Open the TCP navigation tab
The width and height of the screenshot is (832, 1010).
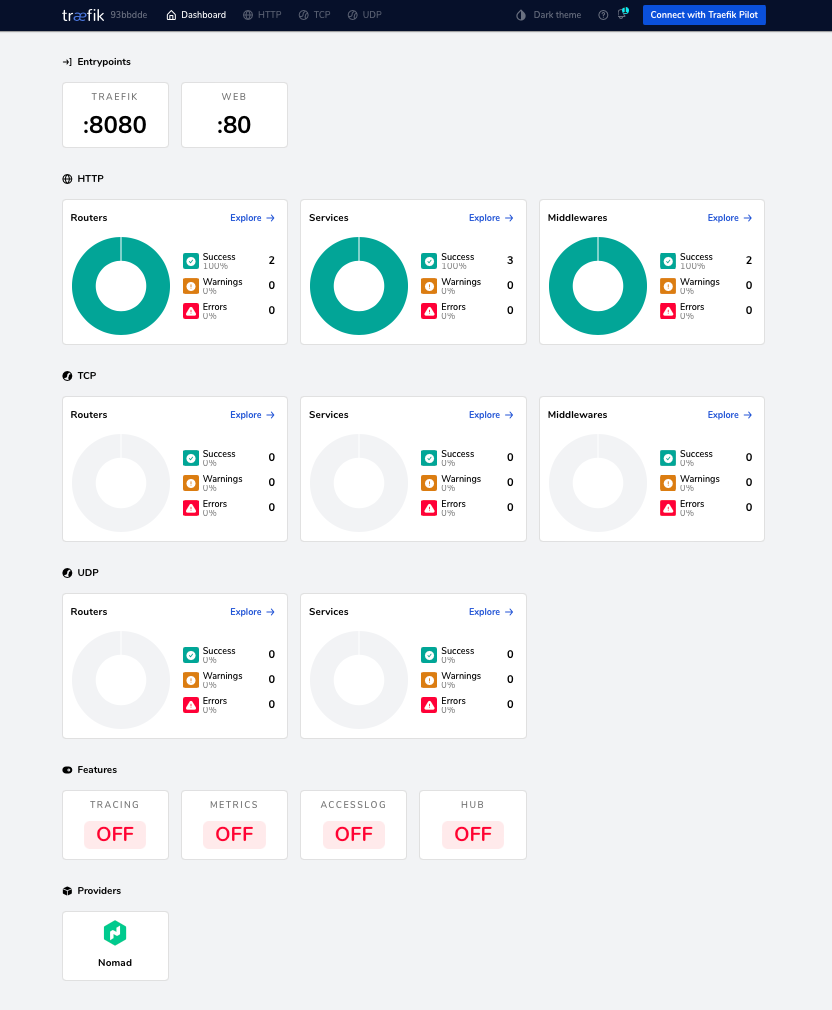(314, 15)
